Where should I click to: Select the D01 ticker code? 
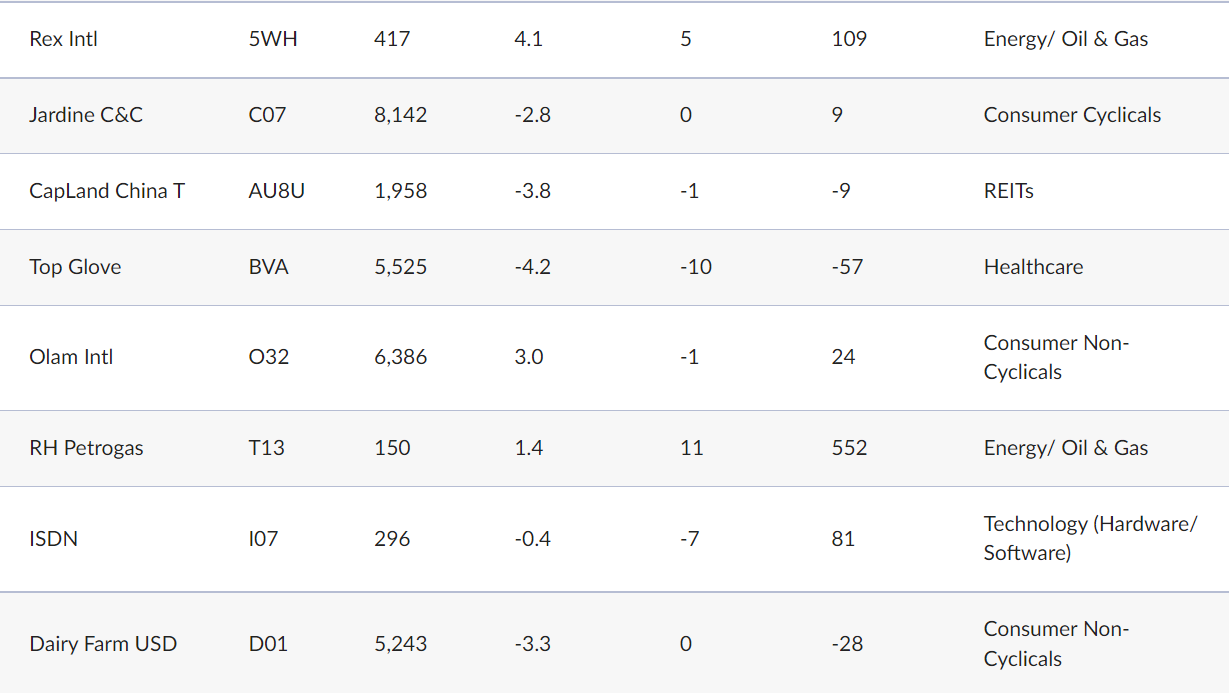coord(268,644)
